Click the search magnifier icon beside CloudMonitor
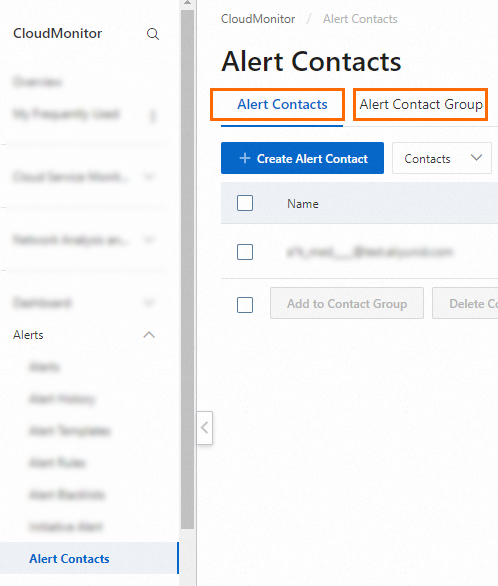The width and height of the screenshot is (498, 586). click(153, 34)
